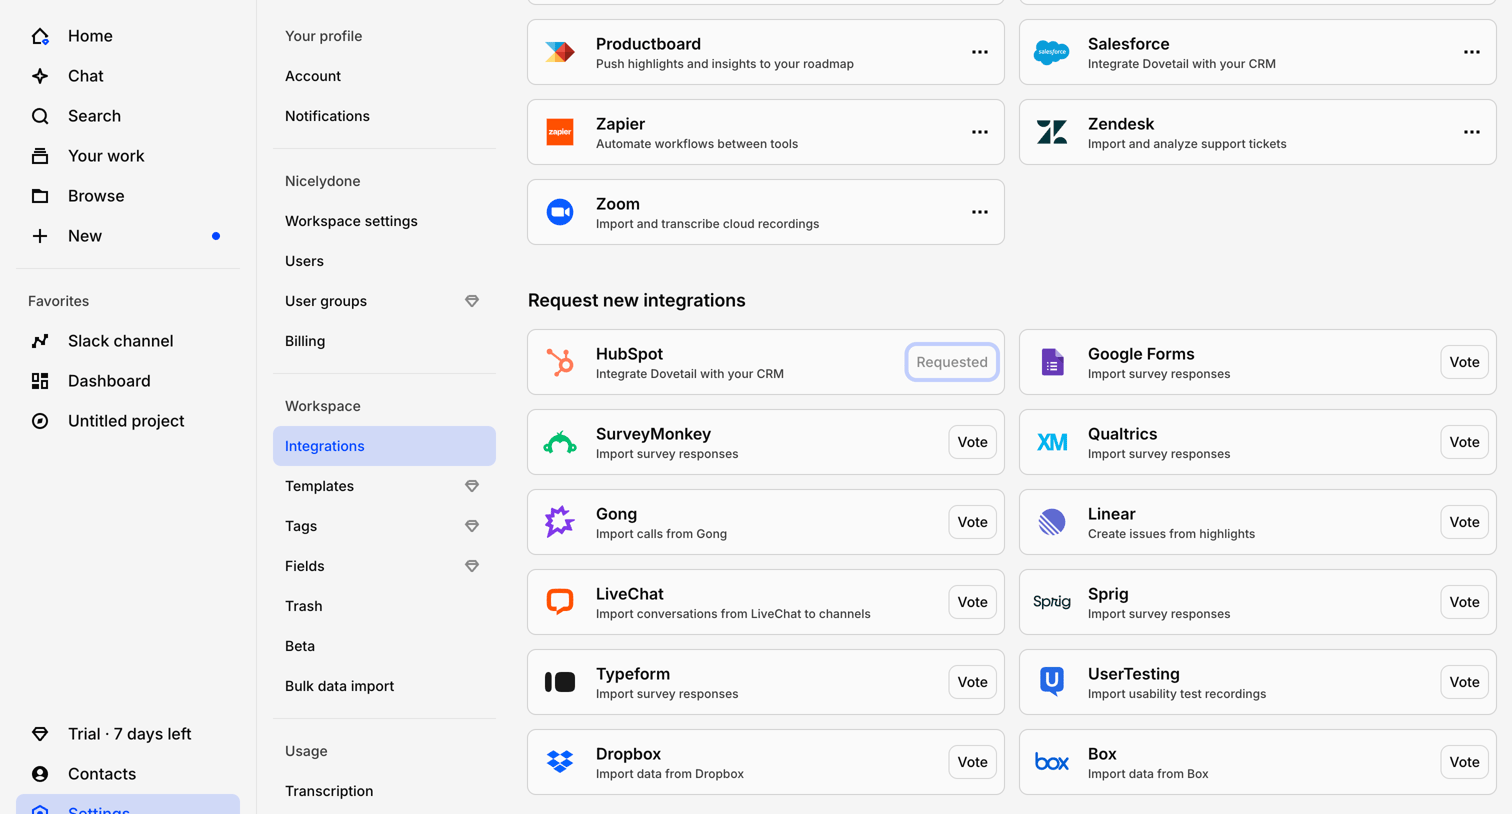Open Transcription usage page
This screenshot has width=1512, height=814.
(384, 791)
